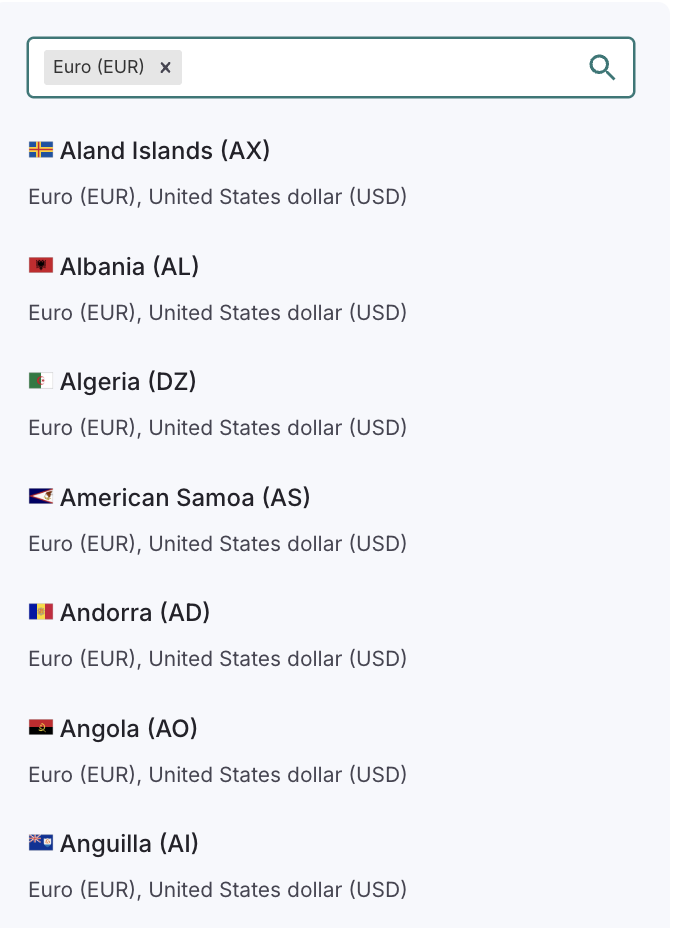Click the Anguilla flag icon
This screenshot has width=684, height=928.
coord(39,843)
